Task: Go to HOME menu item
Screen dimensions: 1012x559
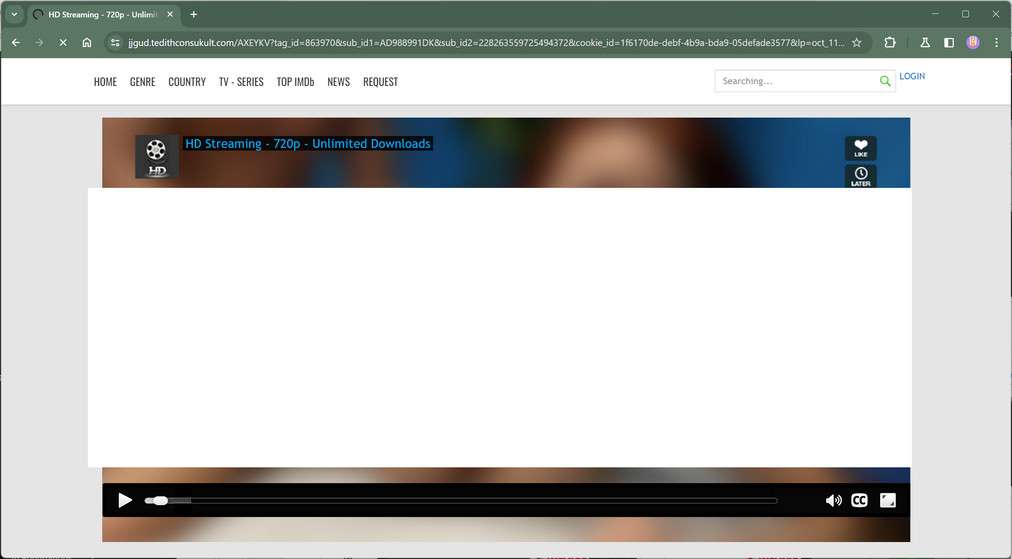Action: [105, 81]
